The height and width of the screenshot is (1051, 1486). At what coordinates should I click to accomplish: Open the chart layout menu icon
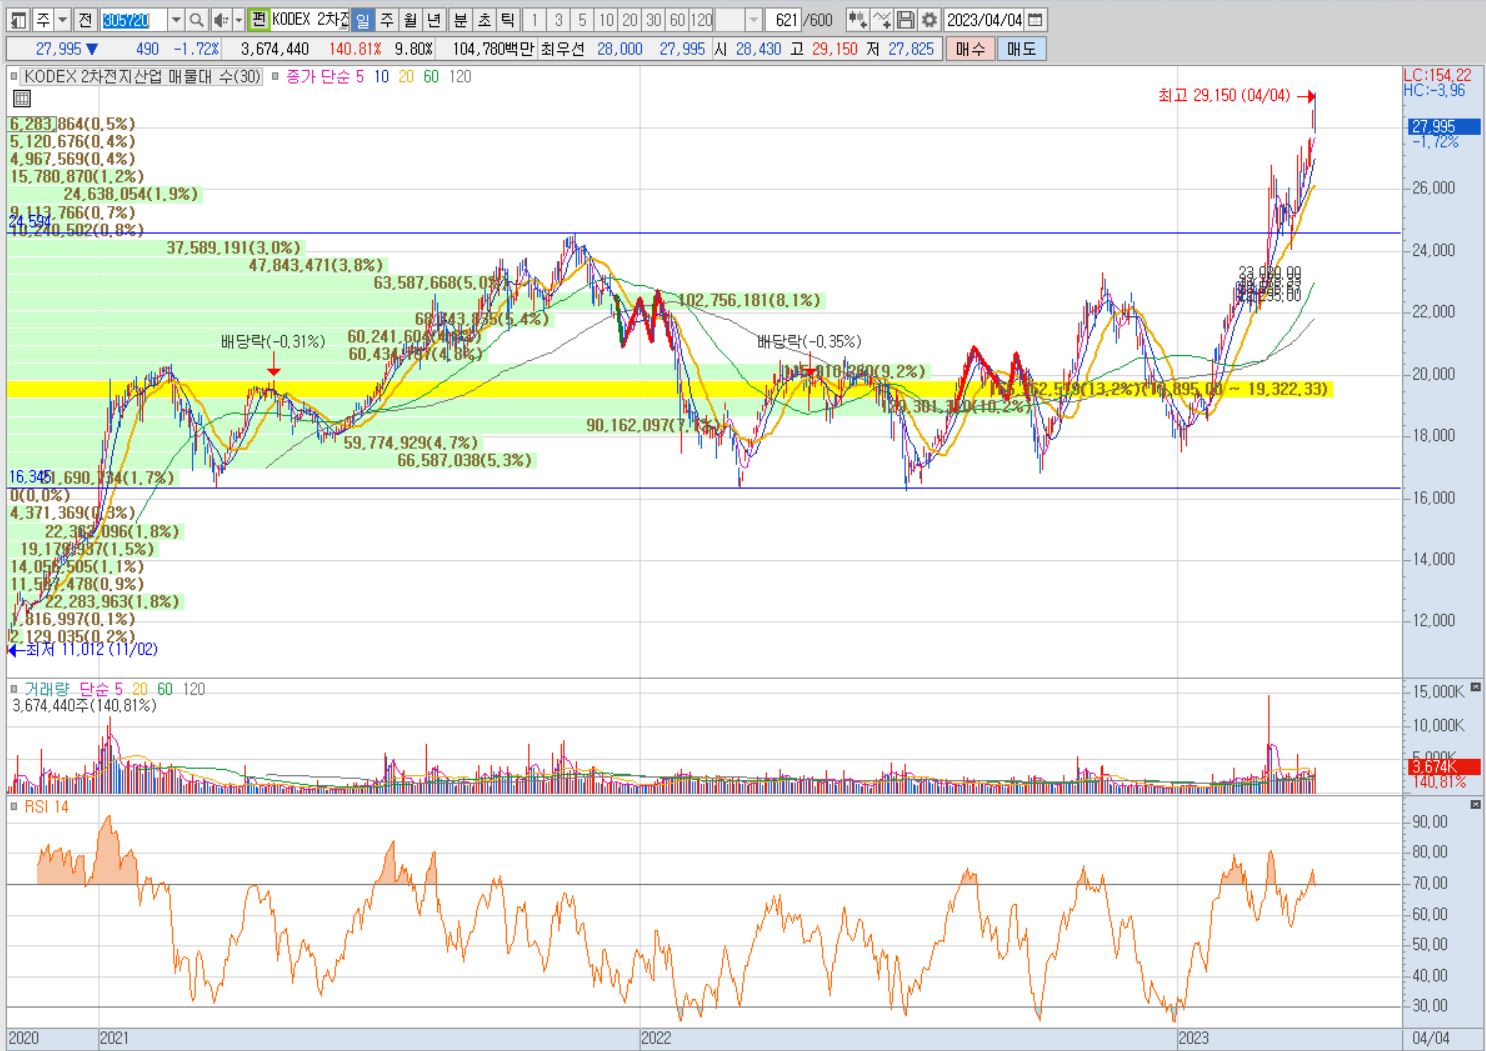pyautogui.click(x=19, y=20)
